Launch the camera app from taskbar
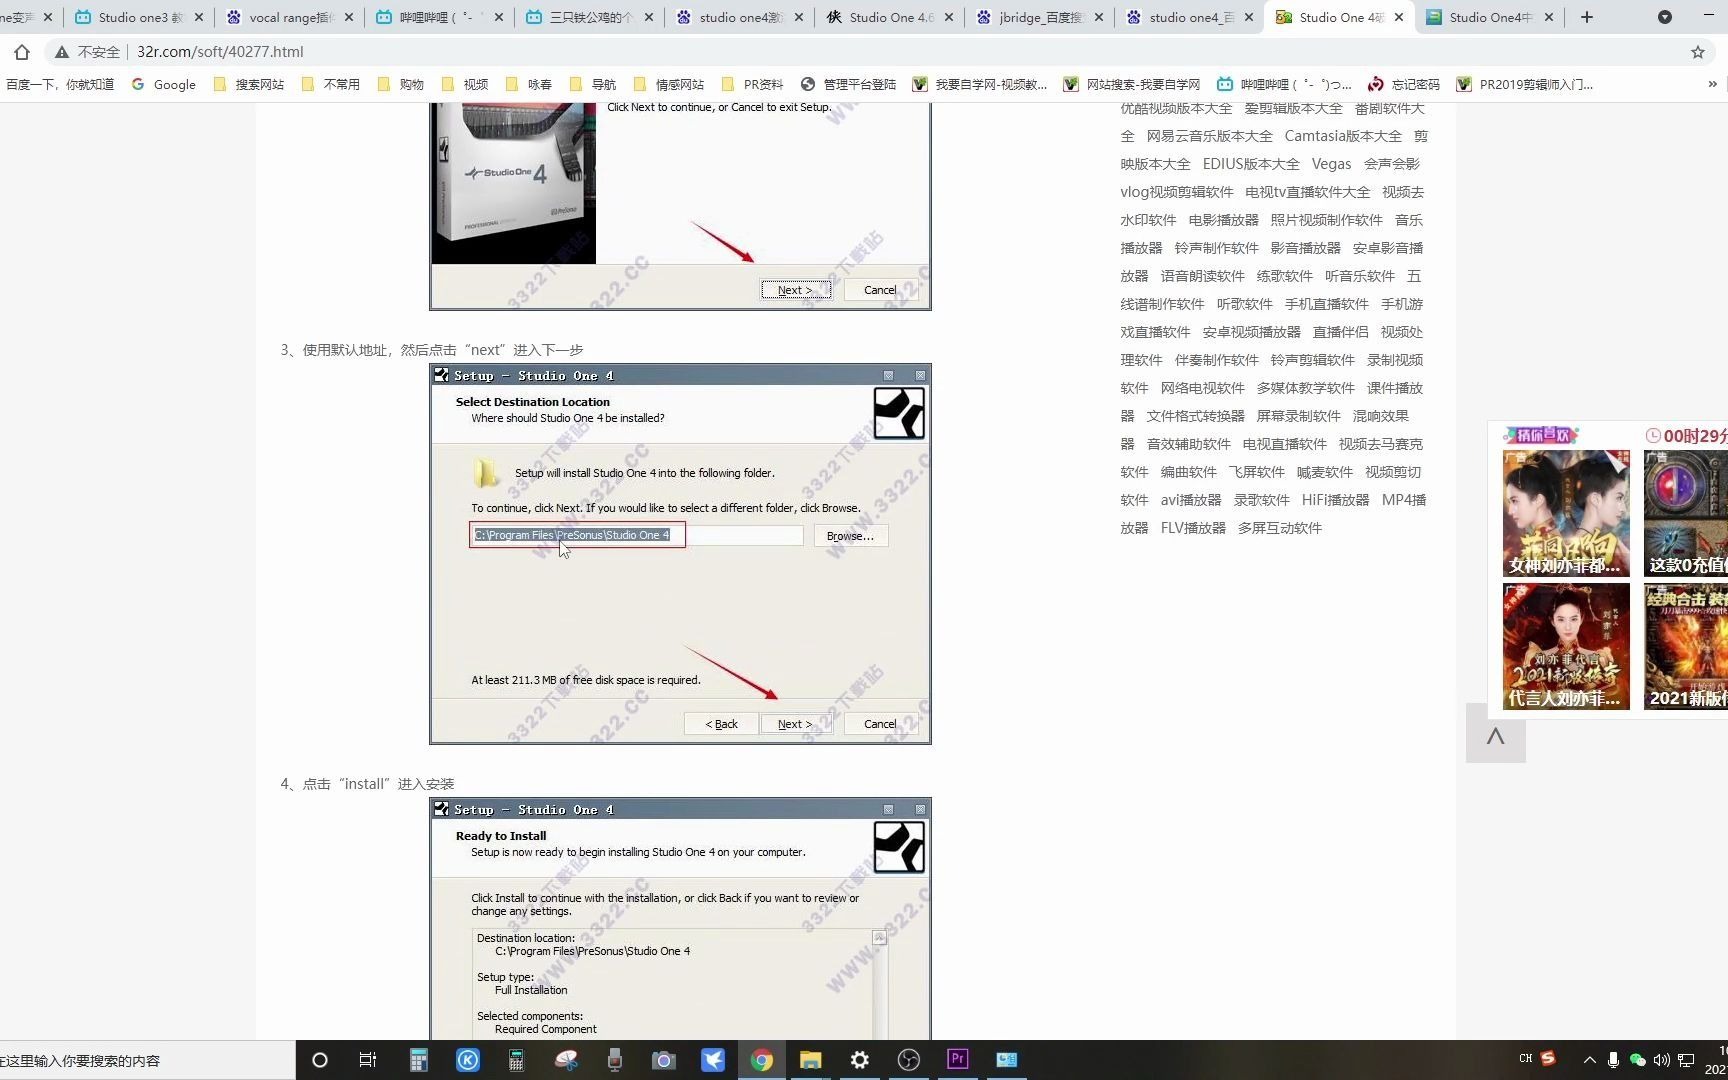 point(663,1060)
